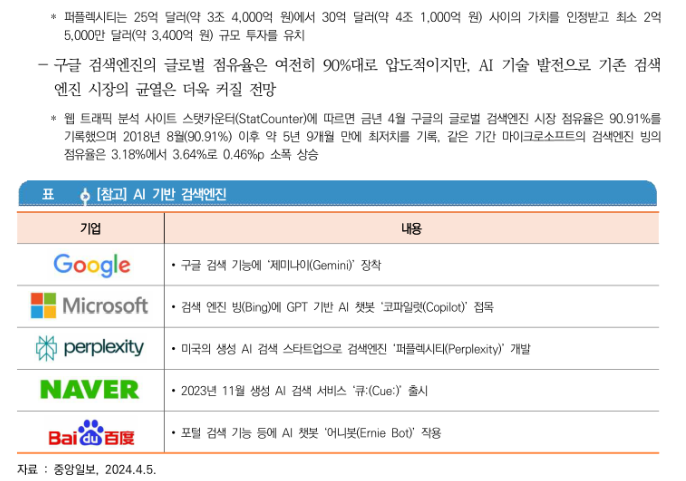Click the perplexity logo in the table
686x481 pixels.
pos(90,348)
